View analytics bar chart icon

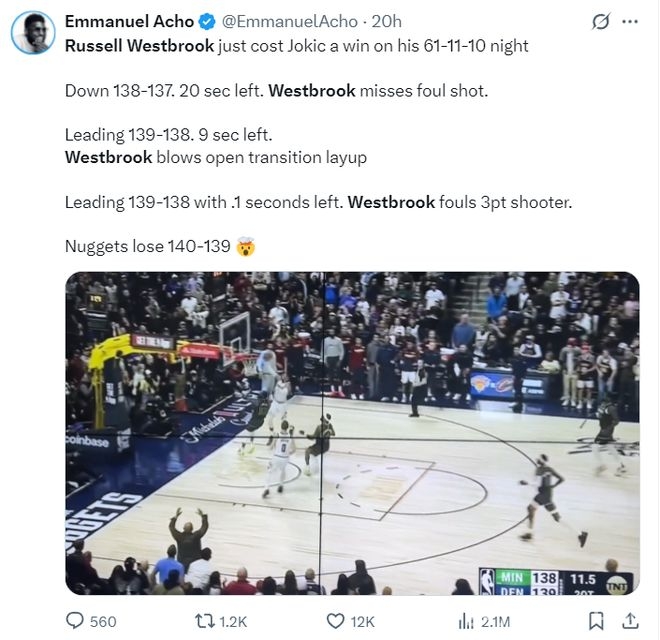[x=466, y=621]
